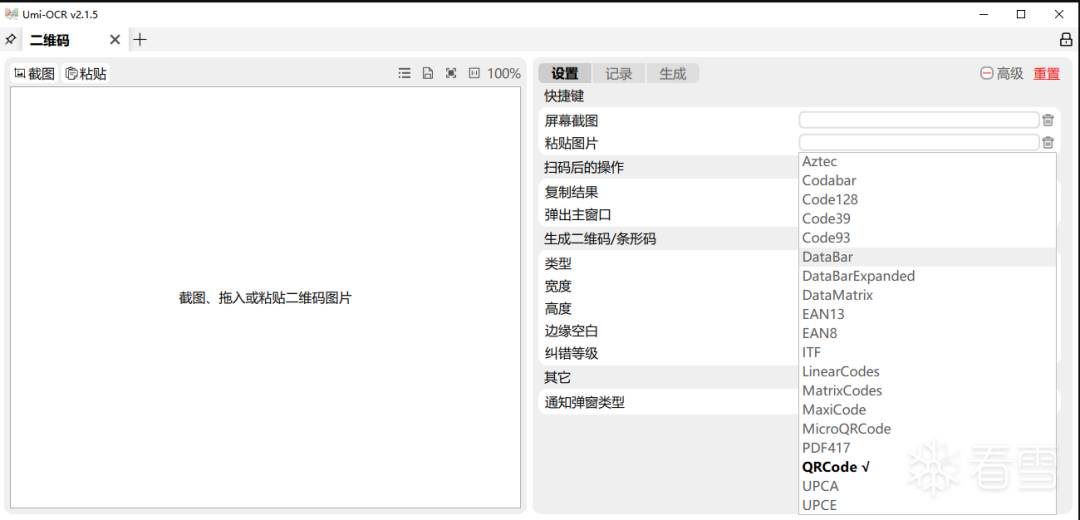Click the list view icon in image toolbar
Screen dimensions: 1080x520
pyautogui.click(x=405, y=73)
